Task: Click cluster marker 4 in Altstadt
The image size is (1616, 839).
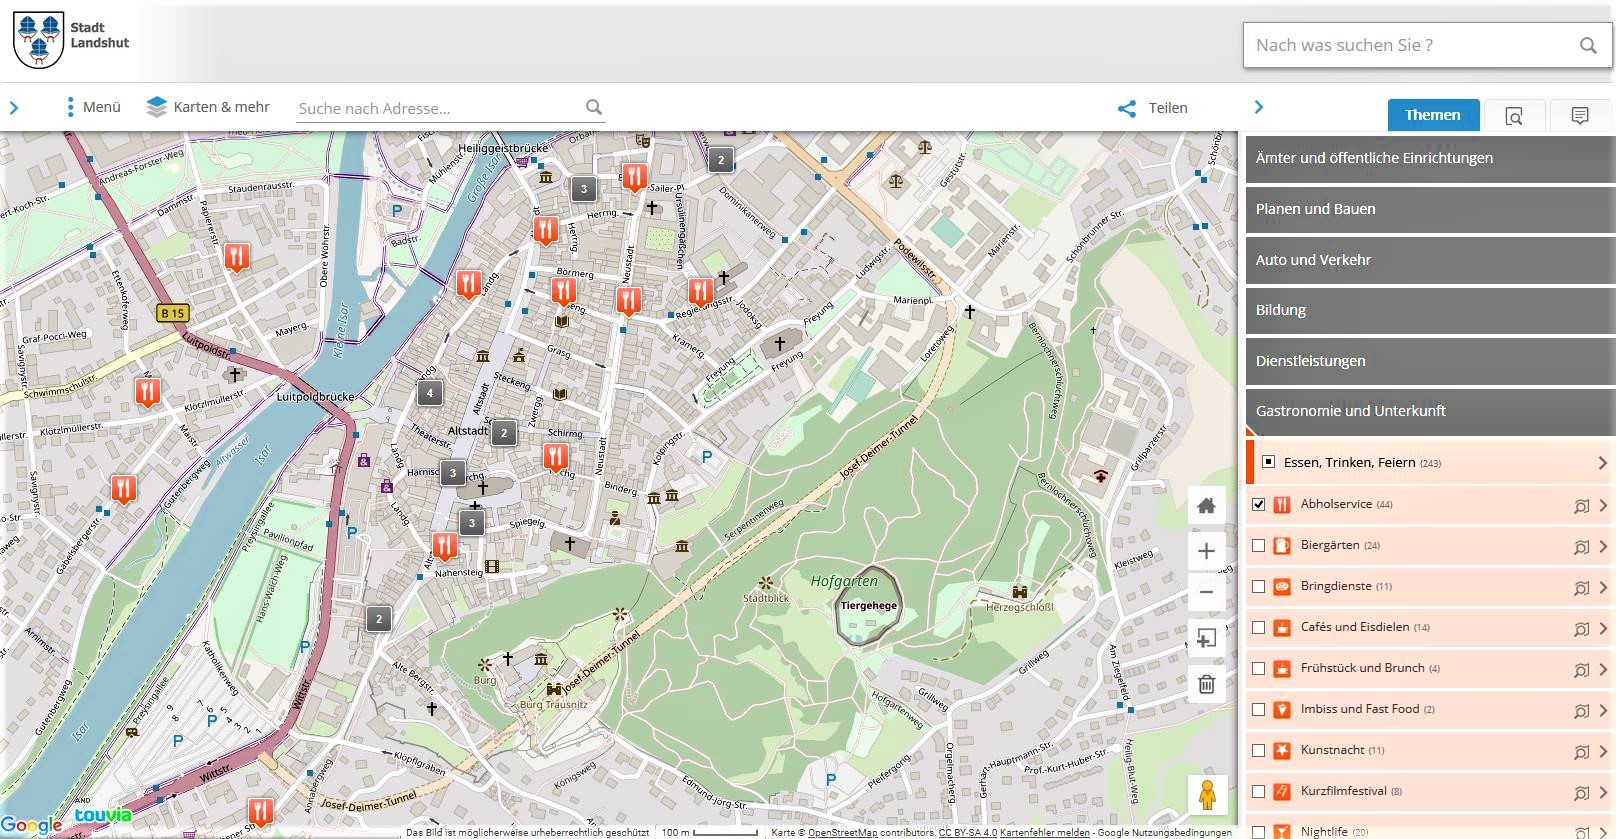Action: (430, 393)
